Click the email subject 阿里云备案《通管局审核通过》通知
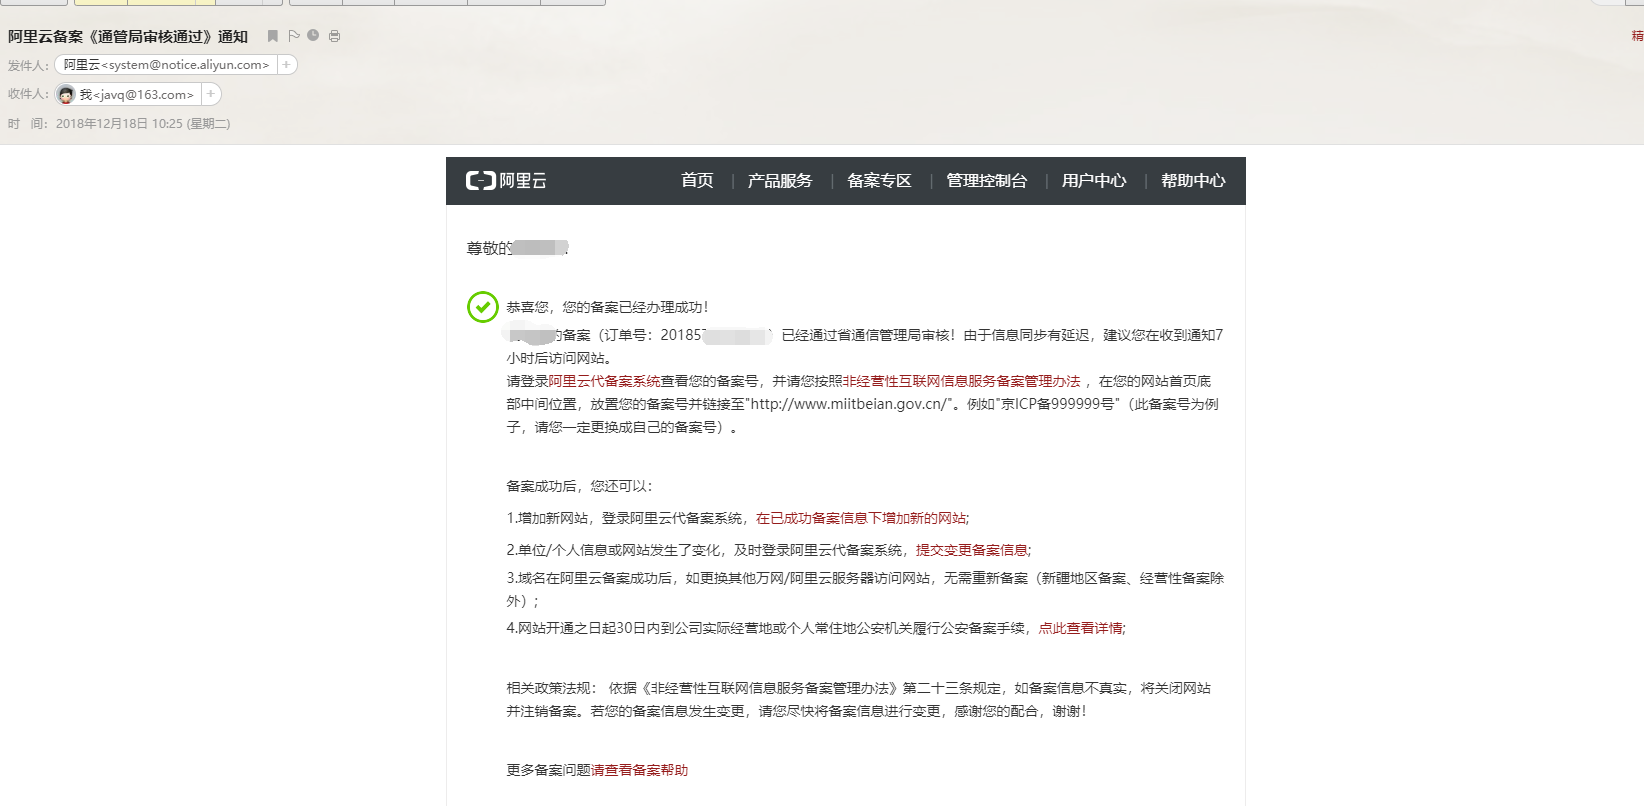Viewport: 1644px width, 806px height. [x=128, y=36]
